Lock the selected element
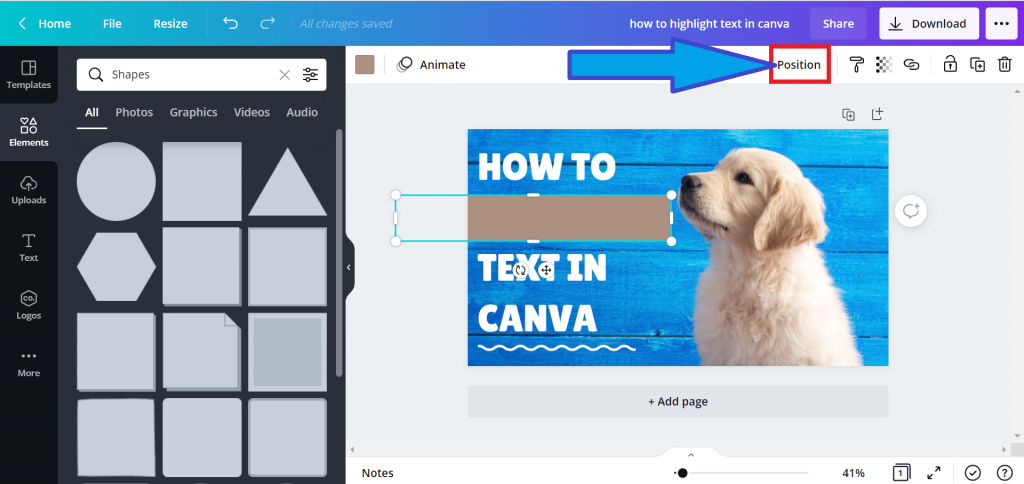Image resolution: width=1024 pixels, height=484 pixels. [x=950, y=64]
